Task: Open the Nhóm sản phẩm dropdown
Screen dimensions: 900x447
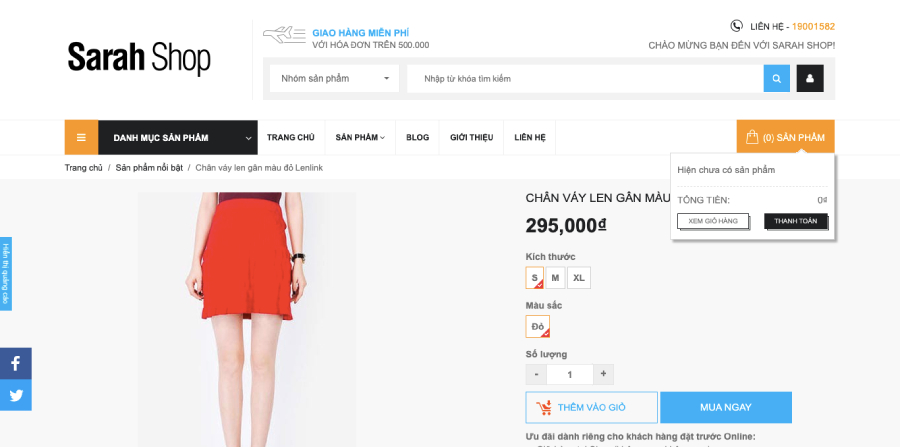Action: (x=335, y=79)
